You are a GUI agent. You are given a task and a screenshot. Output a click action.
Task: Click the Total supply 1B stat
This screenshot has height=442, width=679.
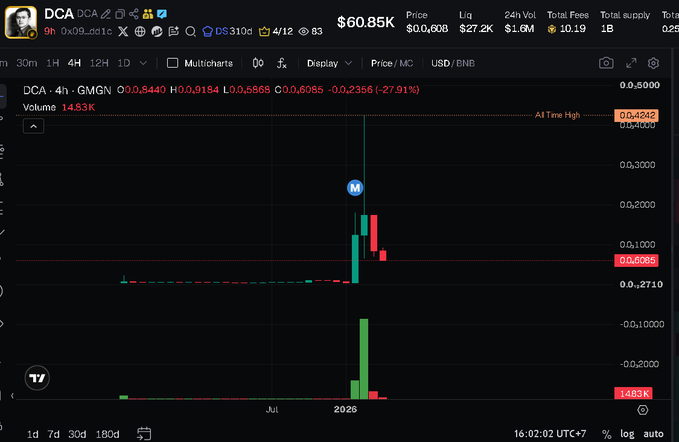(x=625, y=22)
